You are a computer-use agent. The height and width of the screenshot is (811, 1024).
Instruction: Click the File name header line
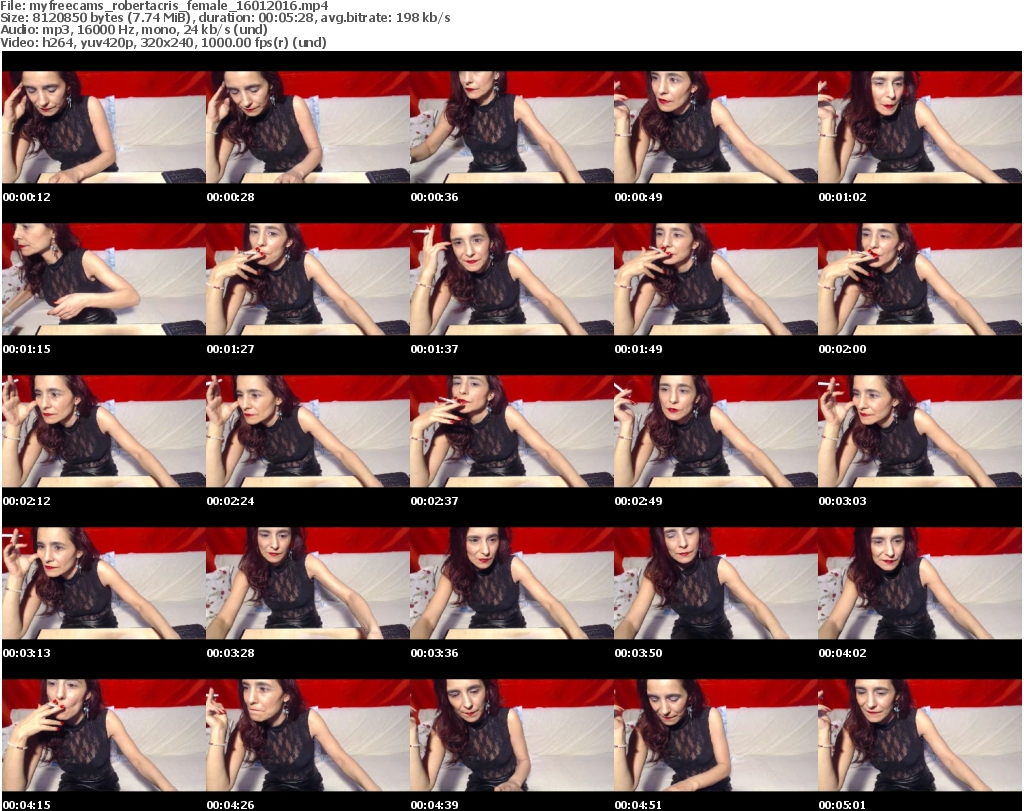click(x=165, y=6)
